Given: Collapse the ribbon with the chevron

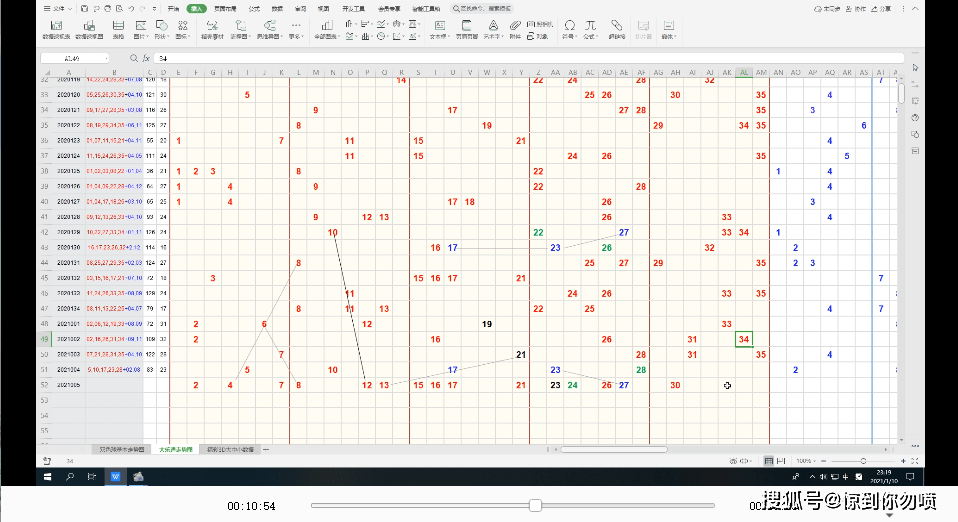Looking at the screenshot, I should [915, 9].
